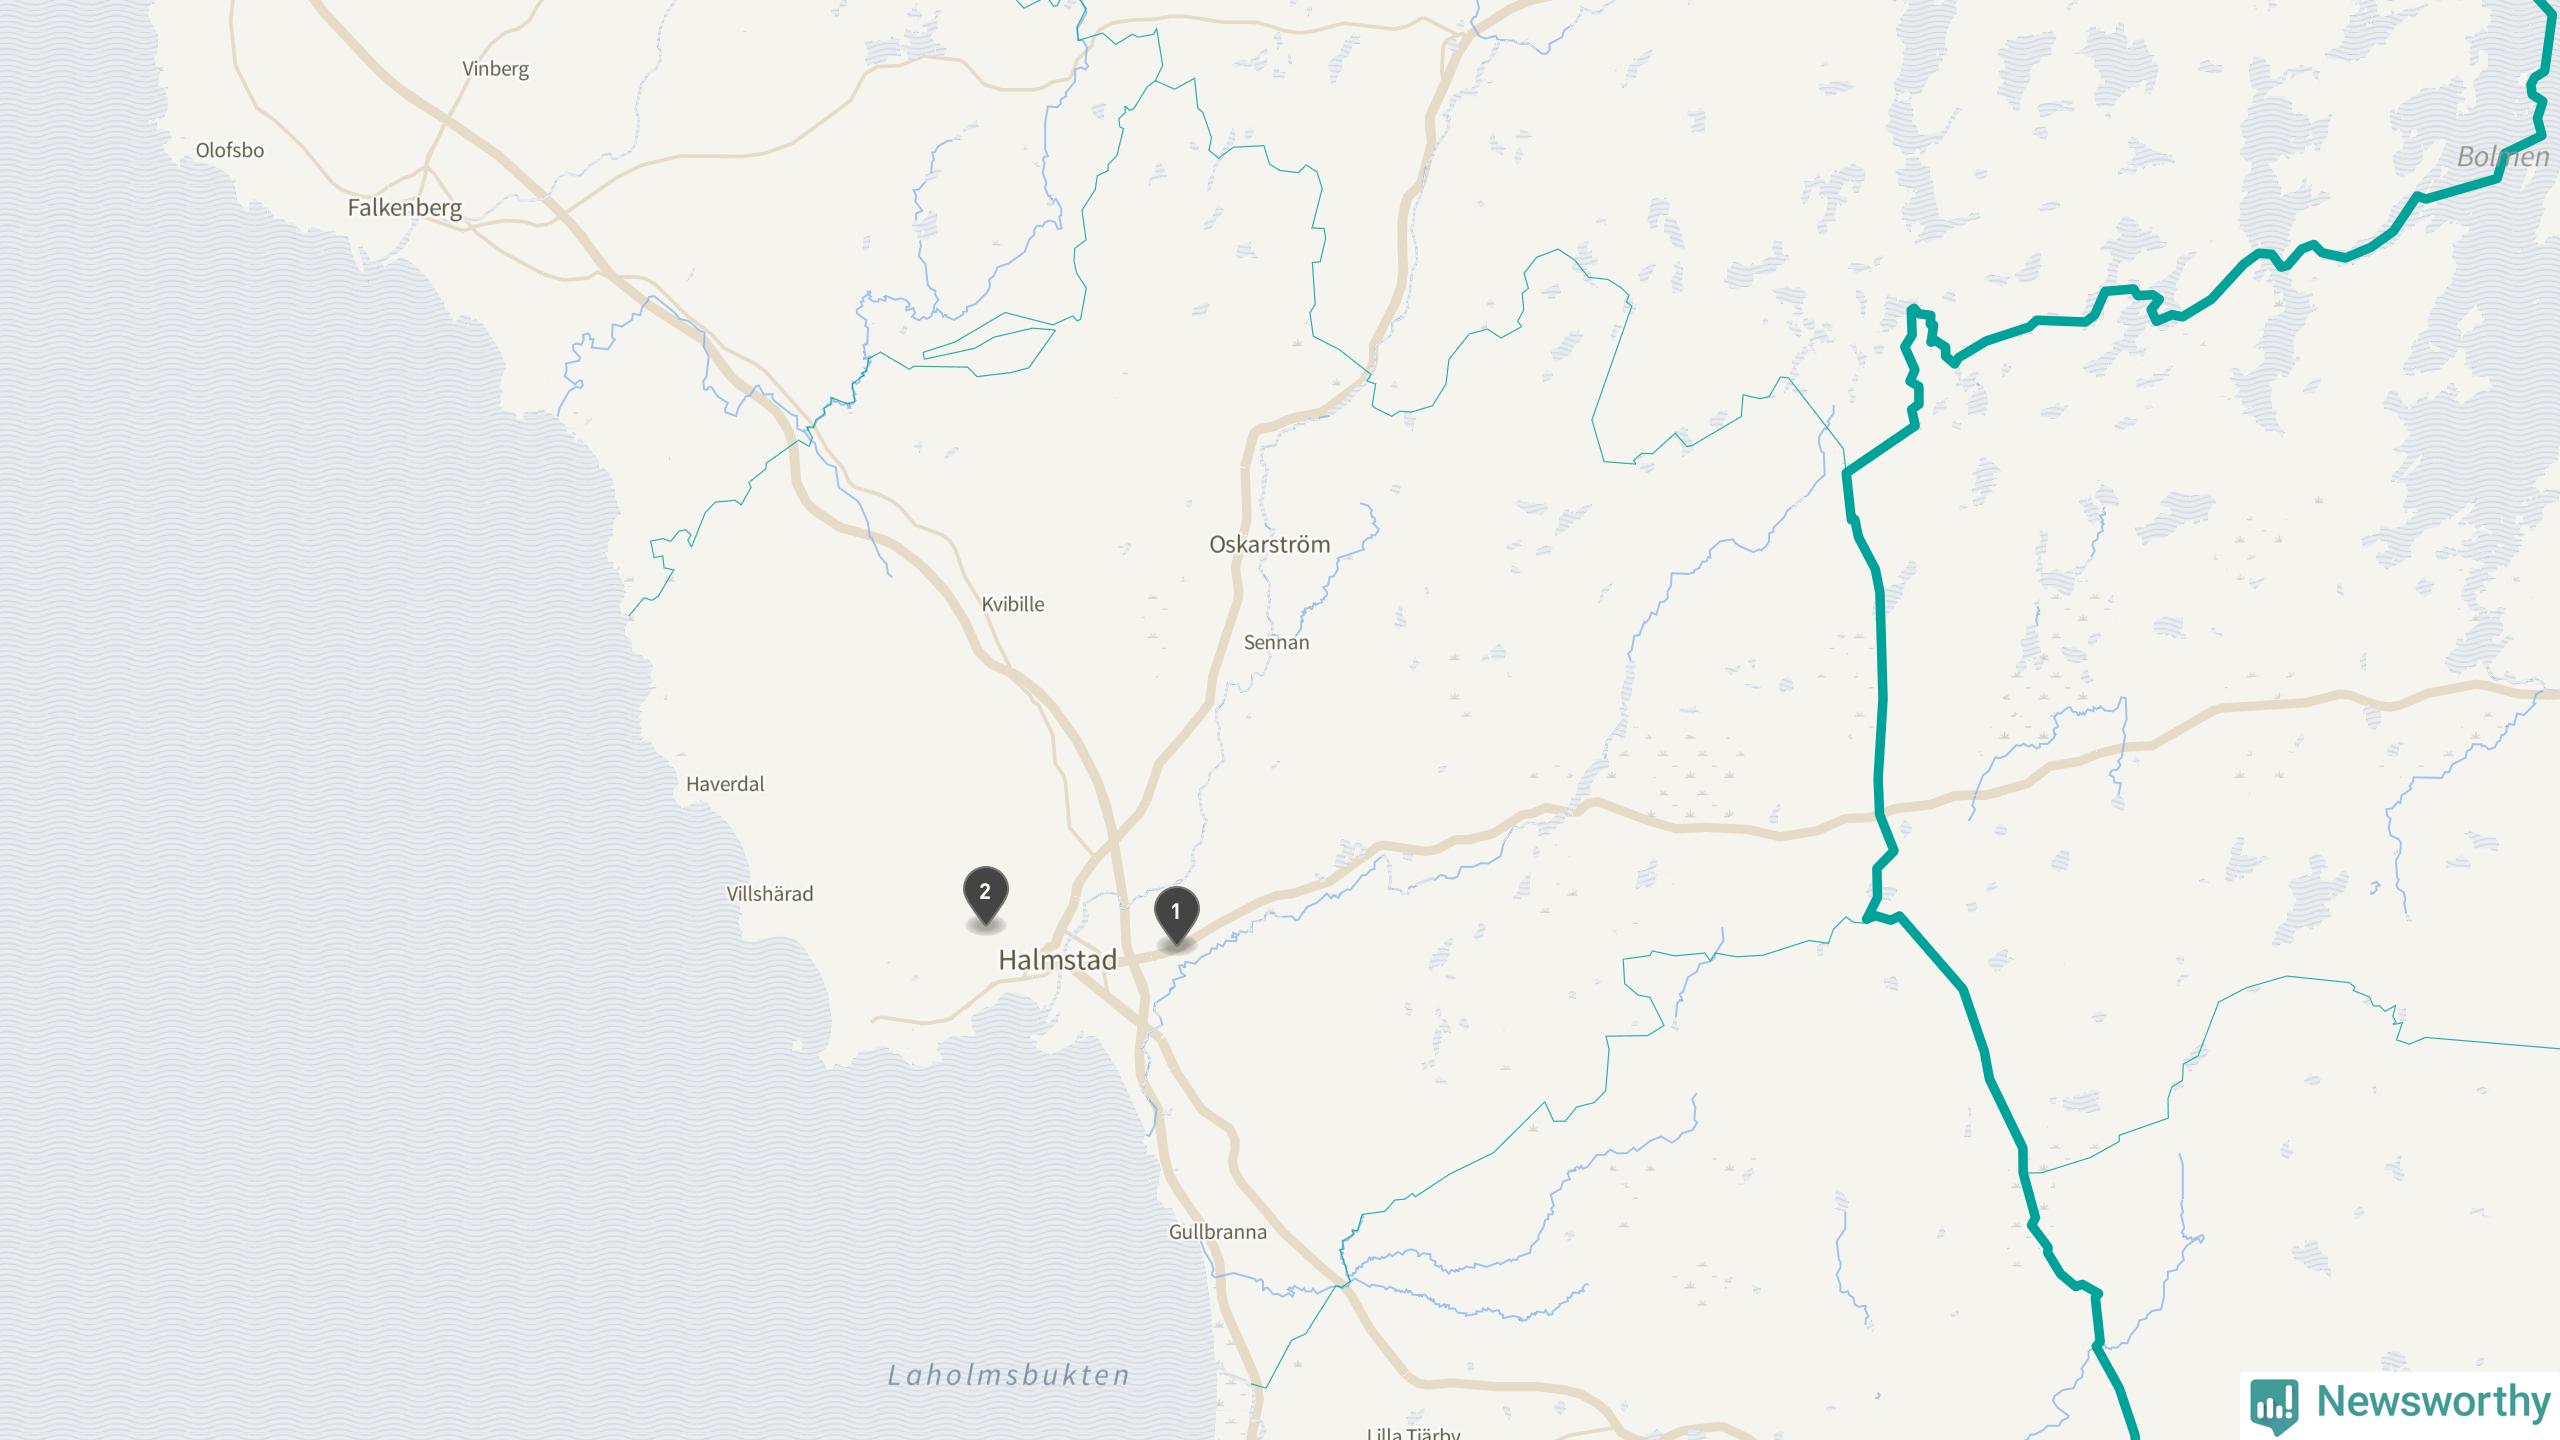Click the thick teal border line
The image size is (2560, 1440).
tap(1882, 700)
